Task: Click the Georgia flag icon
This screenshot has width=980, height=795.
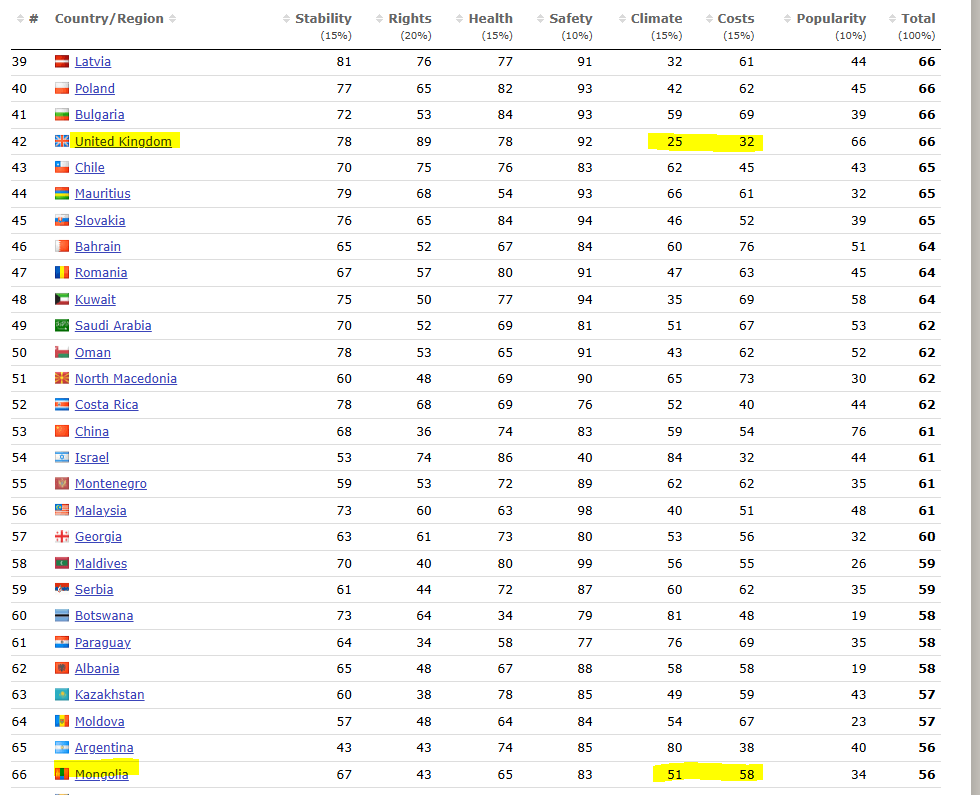Action: click(x=62, y=537)
